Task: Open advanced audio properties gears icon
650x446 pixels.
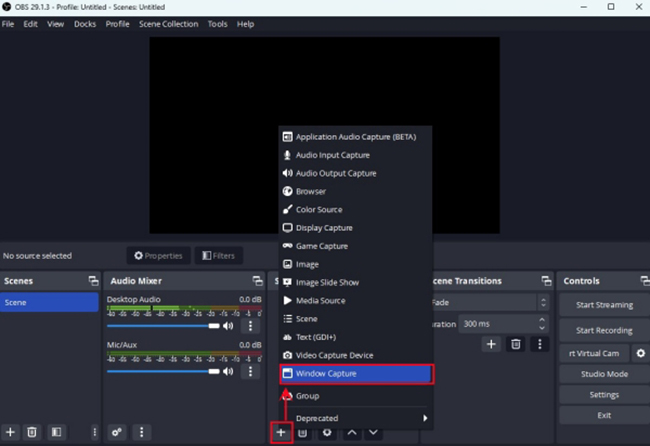Action: (x=117, y=432)
